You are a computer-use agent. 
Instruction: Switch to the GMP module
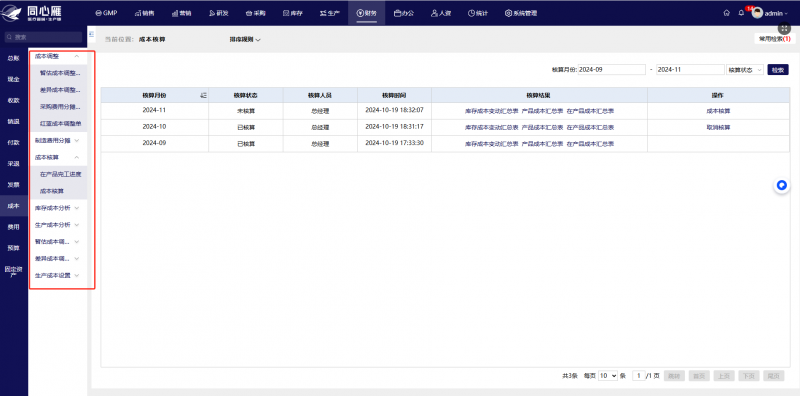click(106, 13)
